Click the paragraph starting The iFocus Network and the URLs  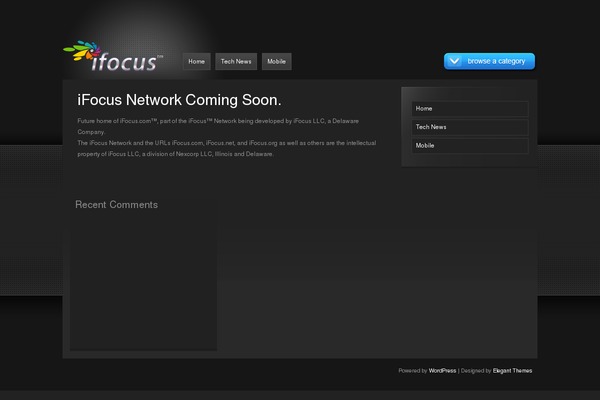click(227, 149)
